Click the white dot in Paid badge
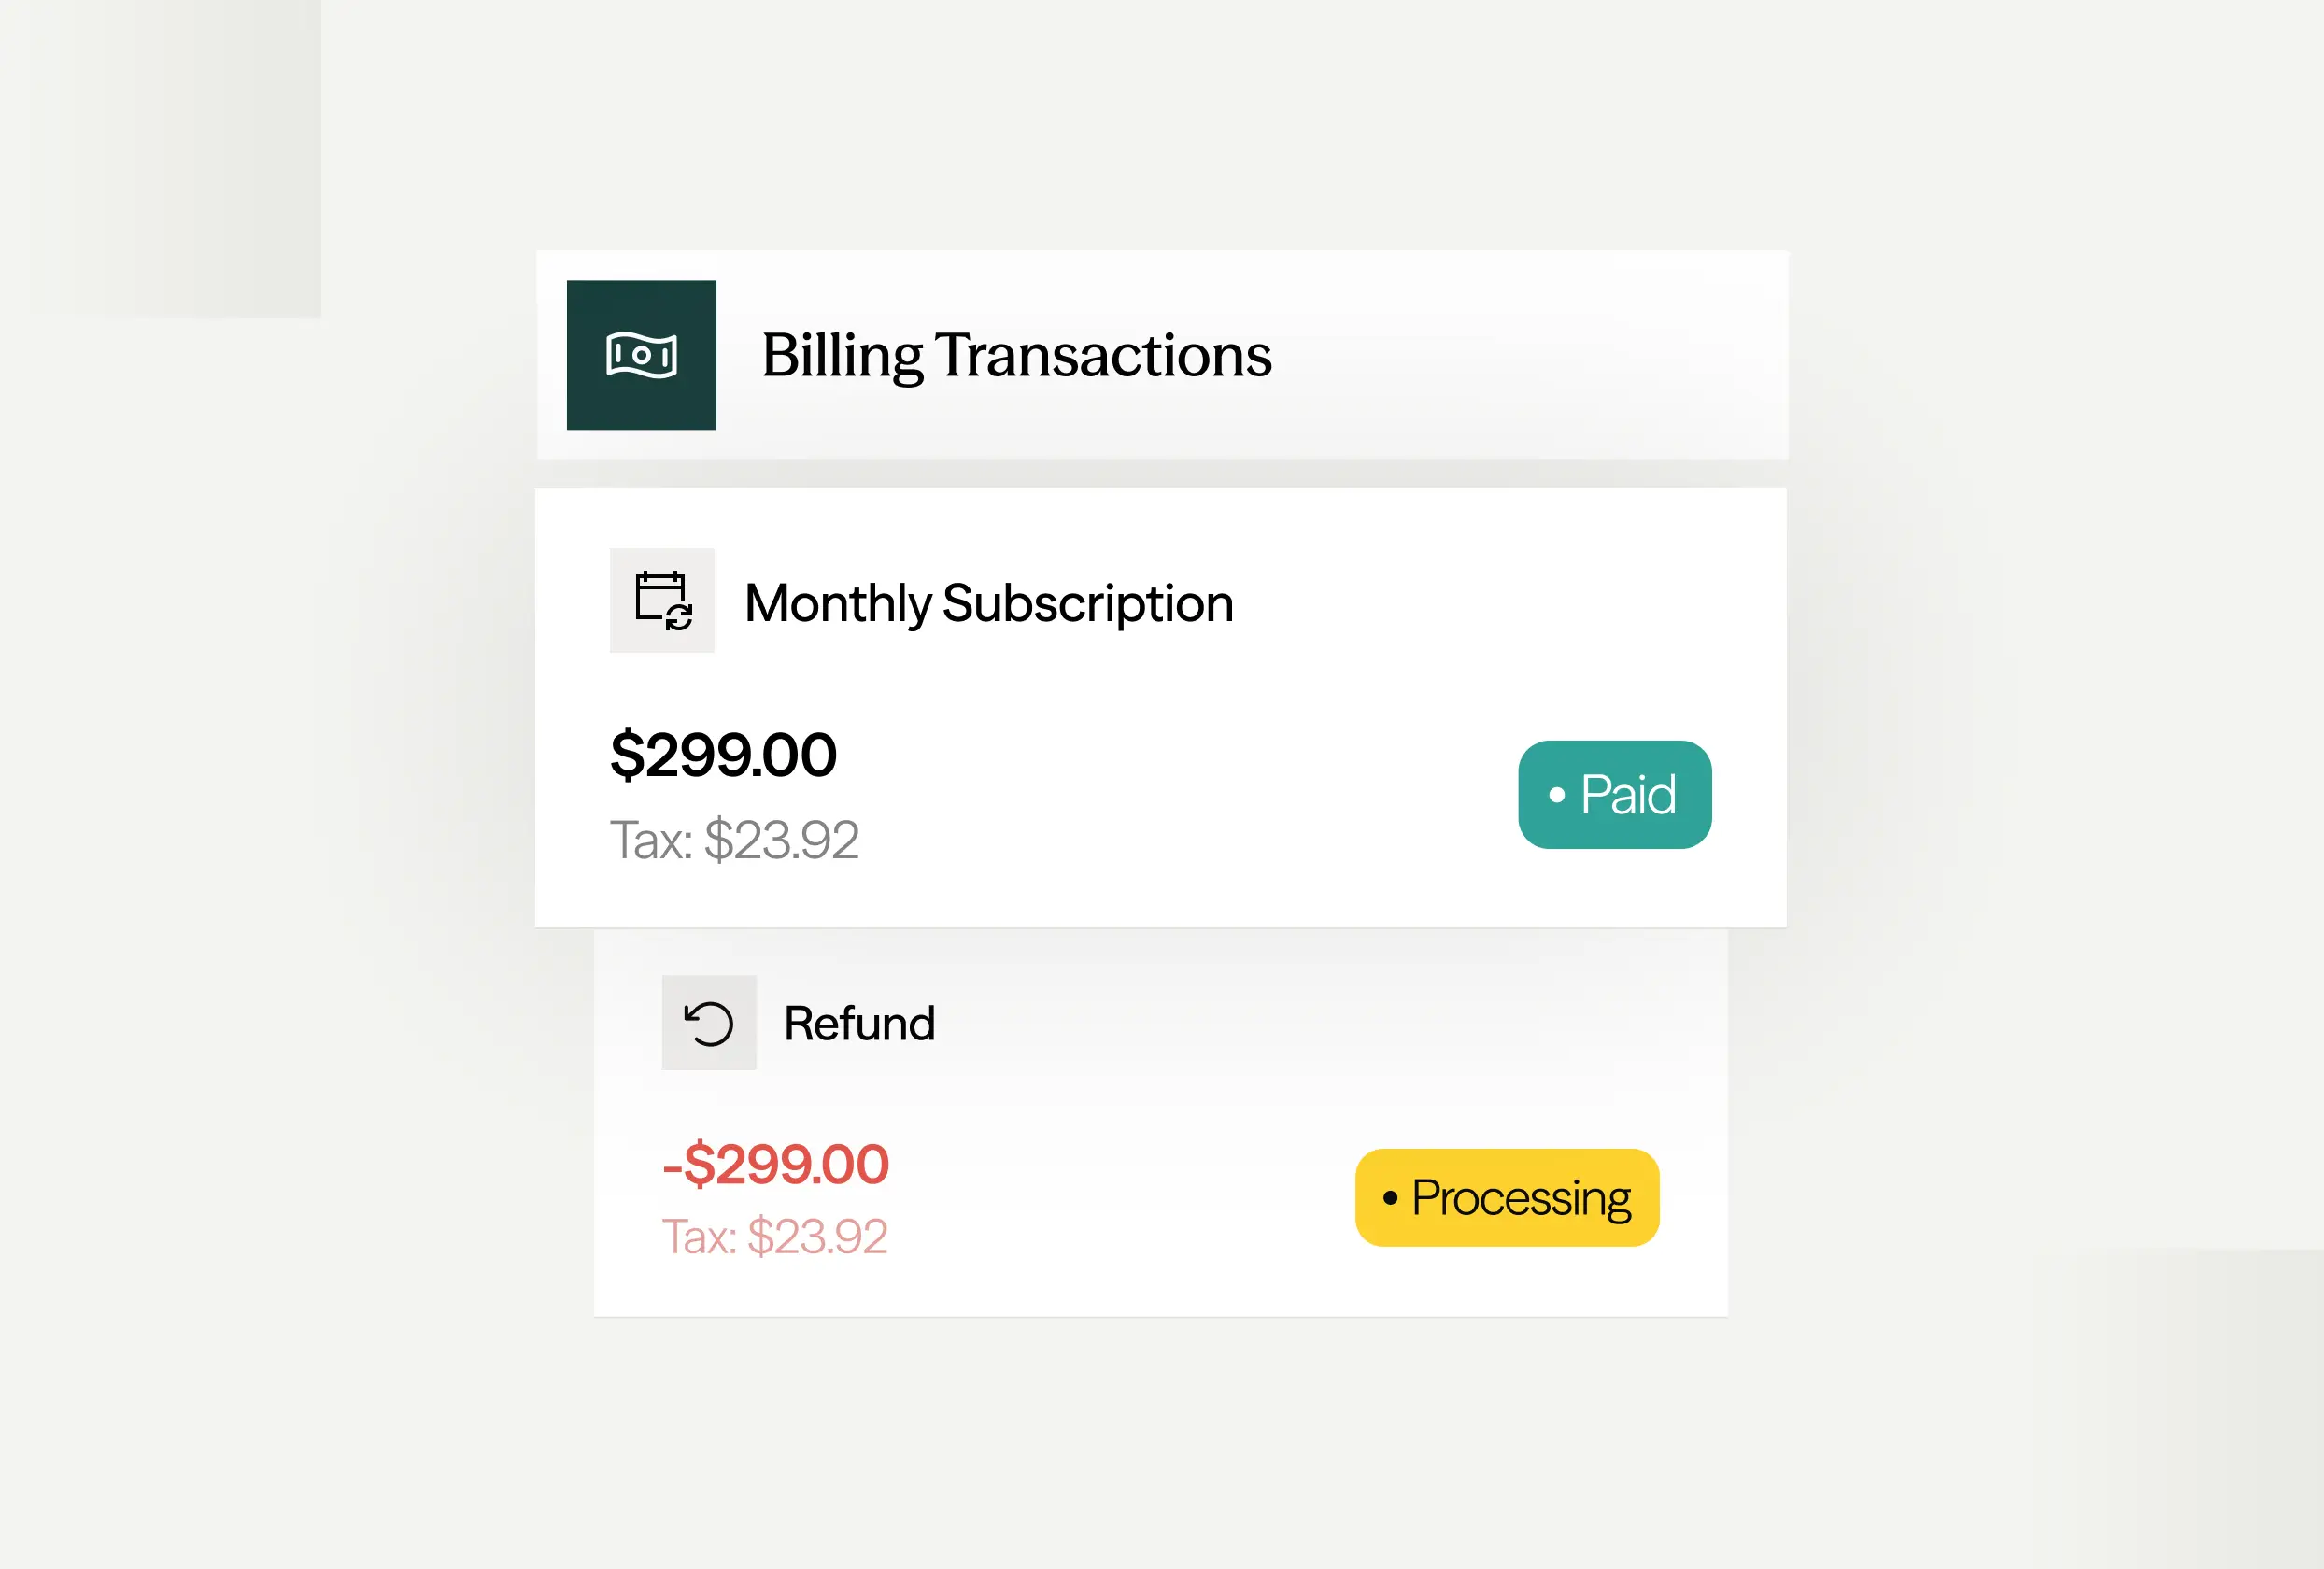 coord(1557,795)
